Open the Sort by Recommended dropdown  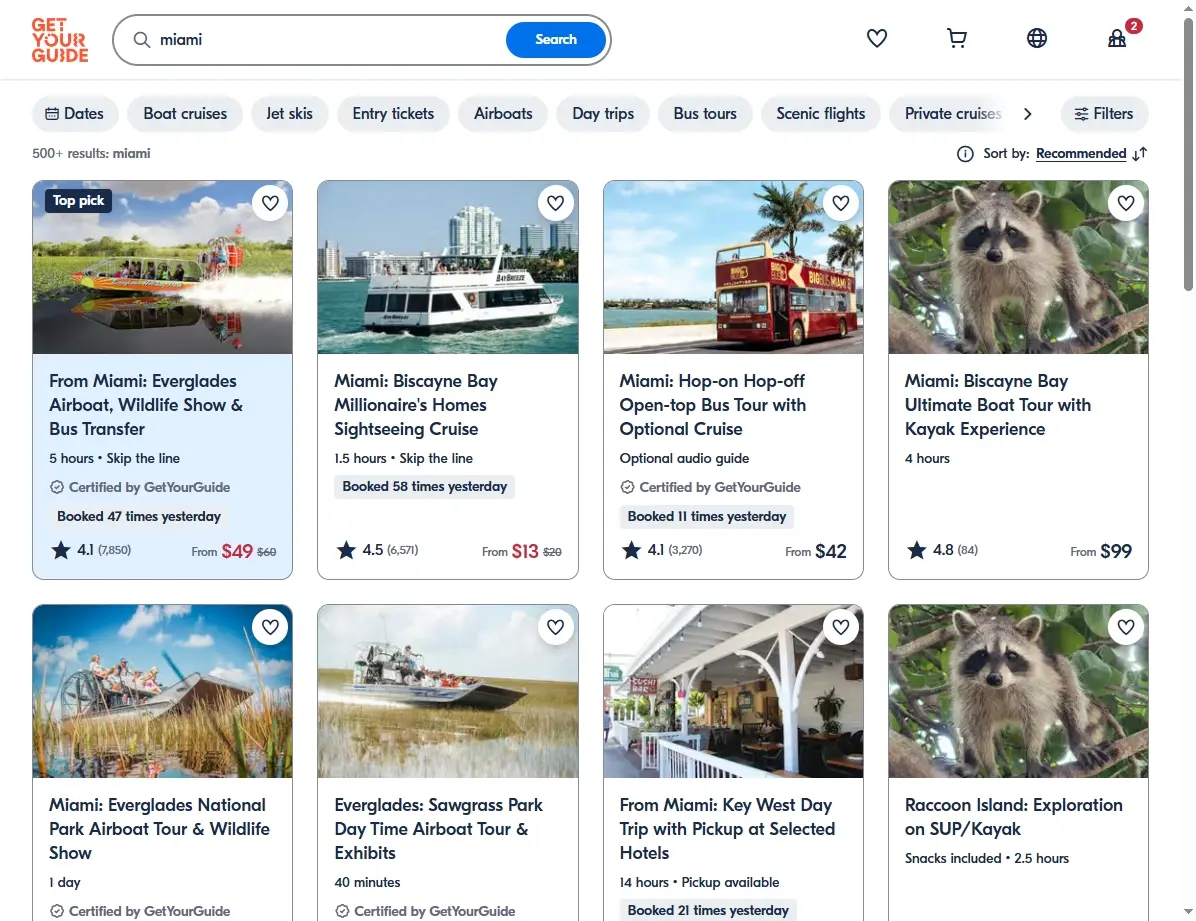[1081, 154]
